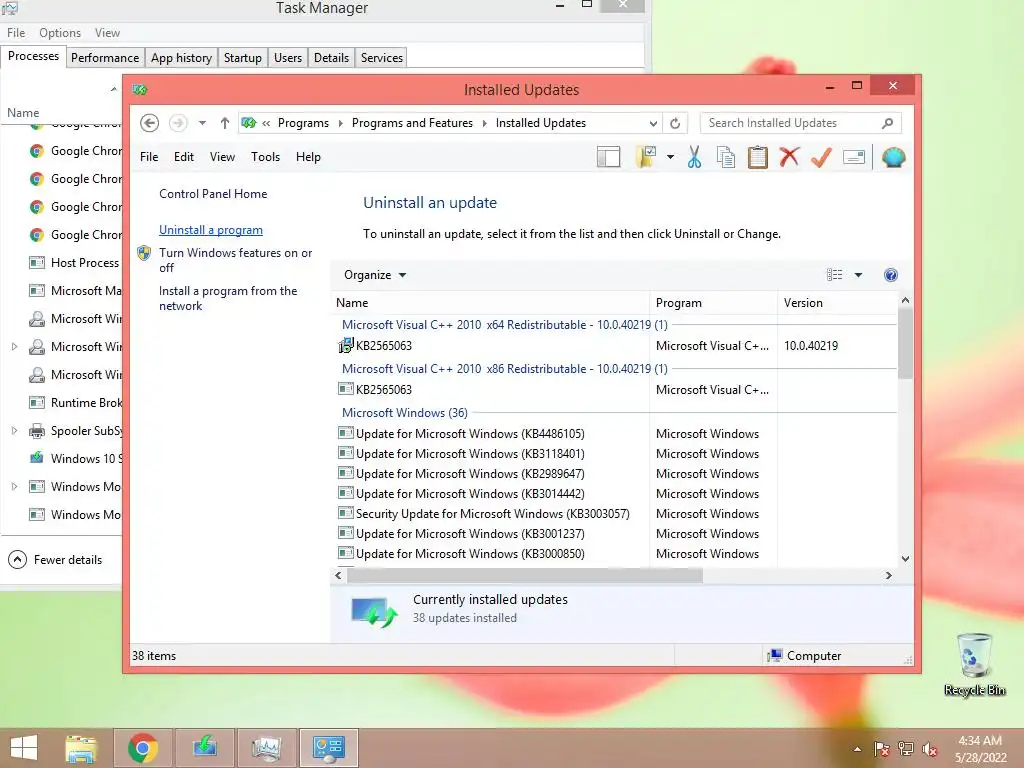
Task: Click the blue help question mark icon
Action: coord(890,275)
